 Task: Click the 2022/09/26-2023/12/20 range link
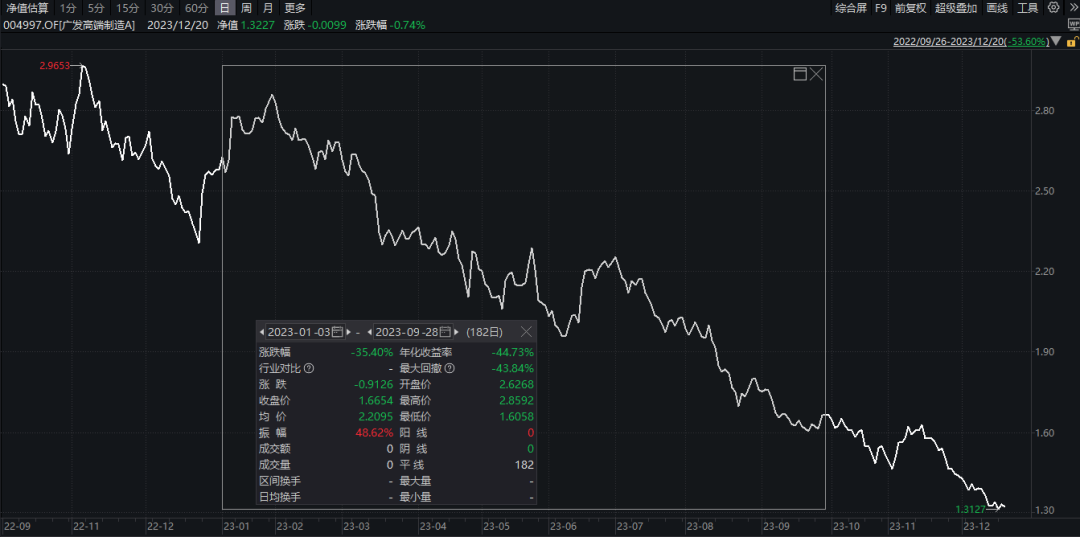[949, 41]
